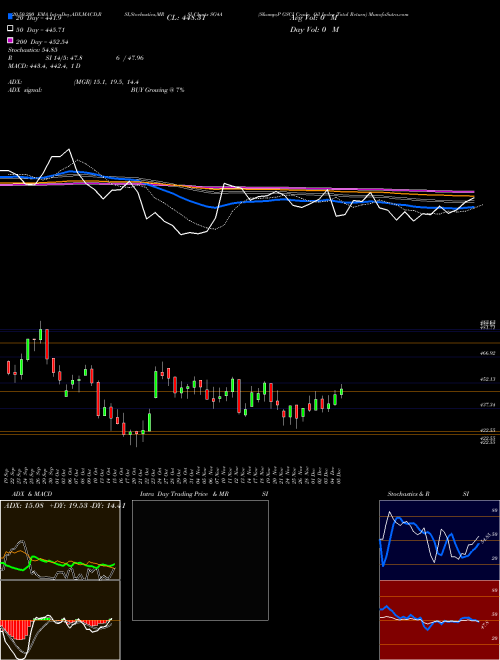Image resolution: width=500 pixels, height=660 pixels.
Task: Open the ADX indicator chart panel
Action: click(x=60, y=540)
